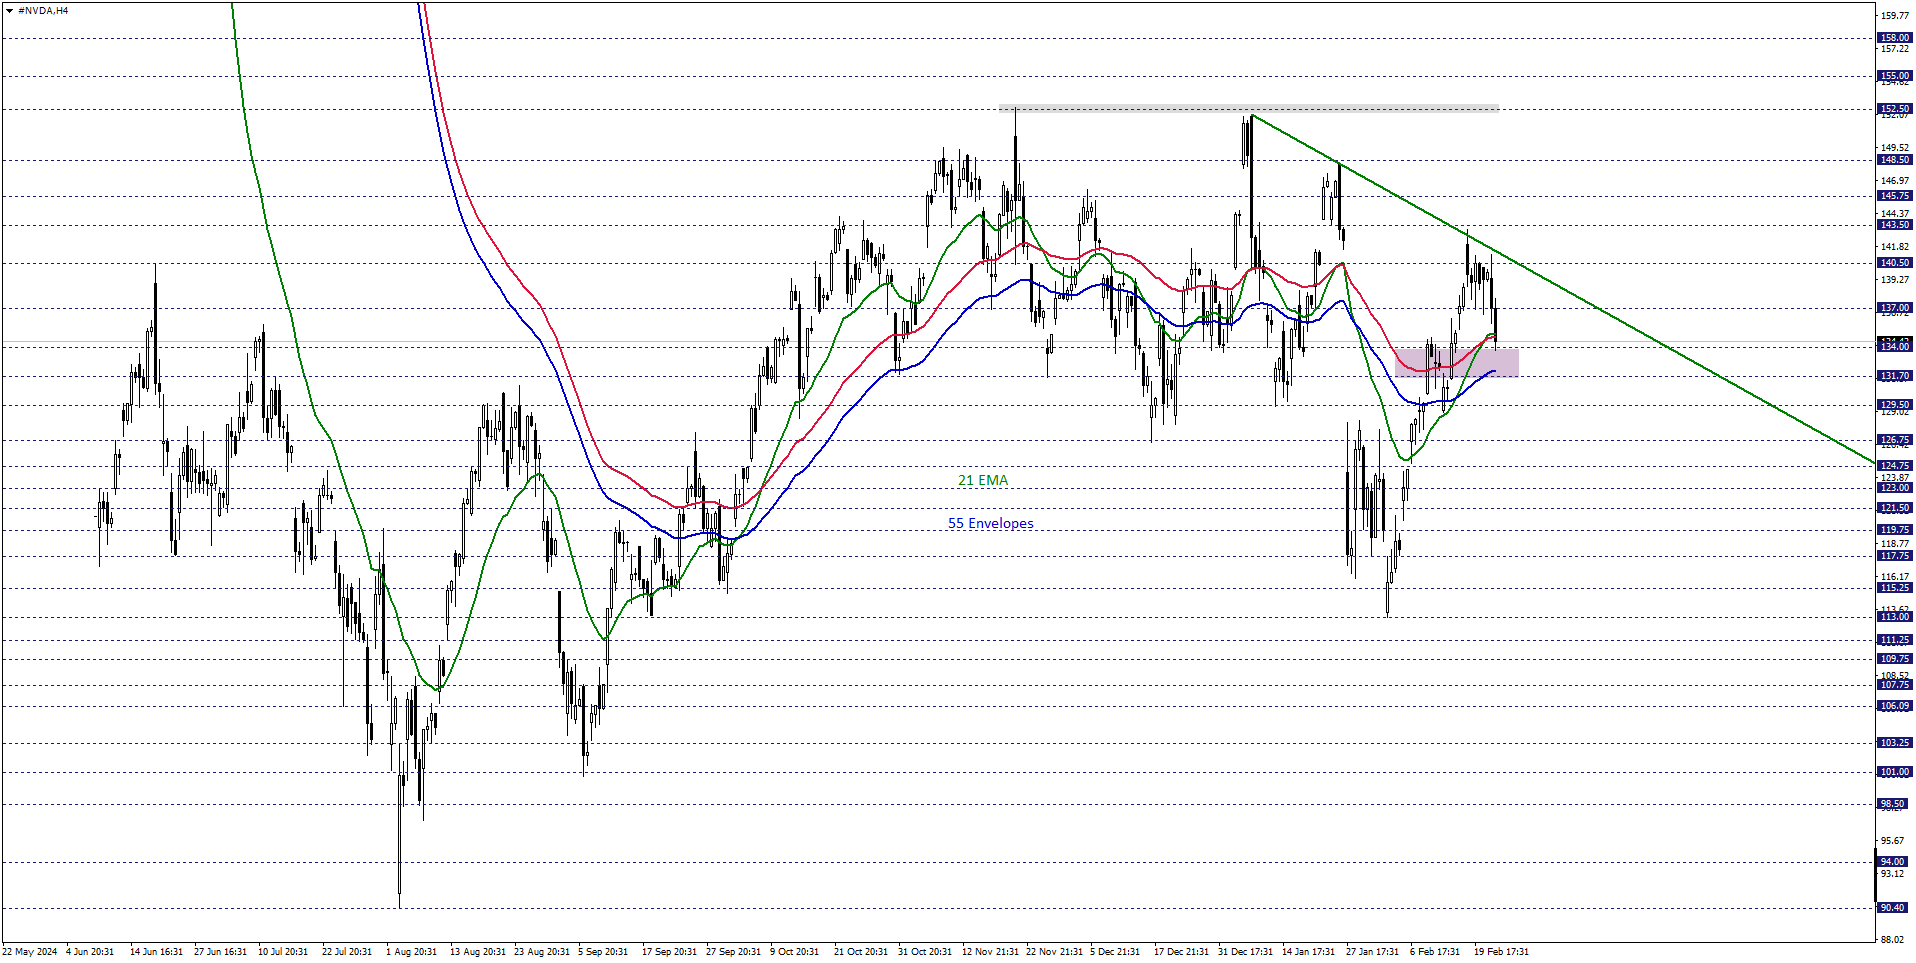The height and width of the screenshot is (963, 1916).
Task: Click the "17 Dec 21:31" time label
Action: click(1181, 952)
